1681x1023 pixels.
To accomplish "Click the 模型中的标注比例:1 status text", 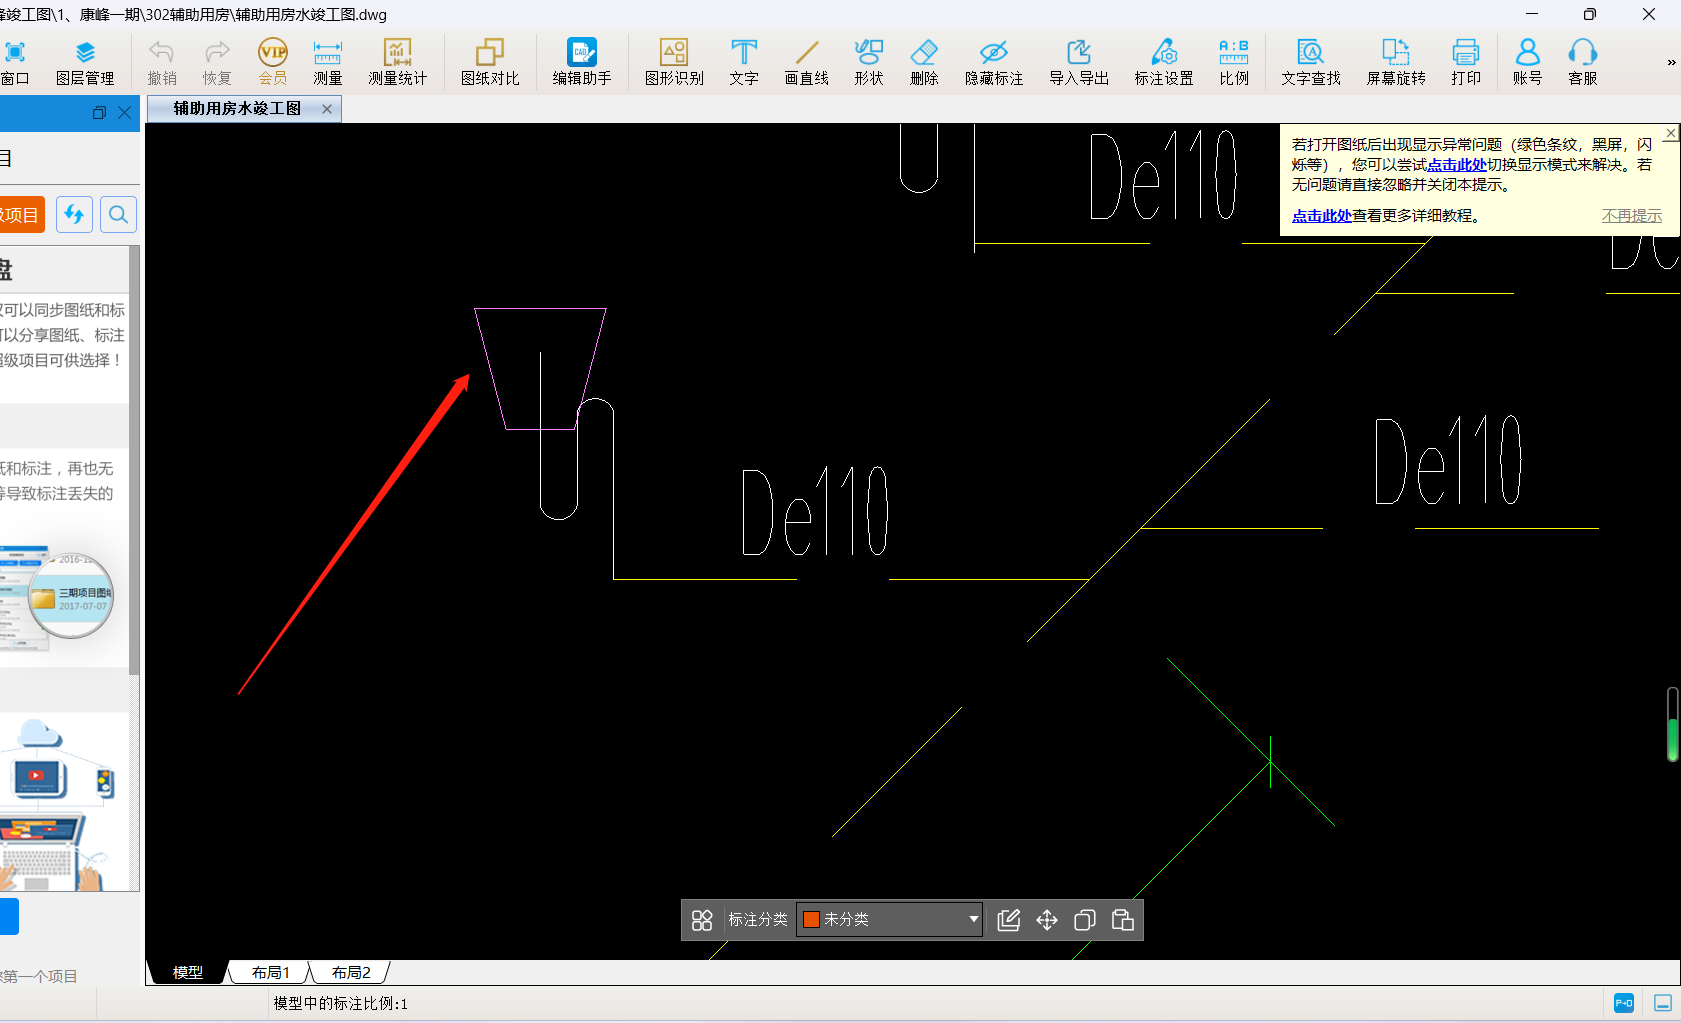I will click(x=341, y=1003).
